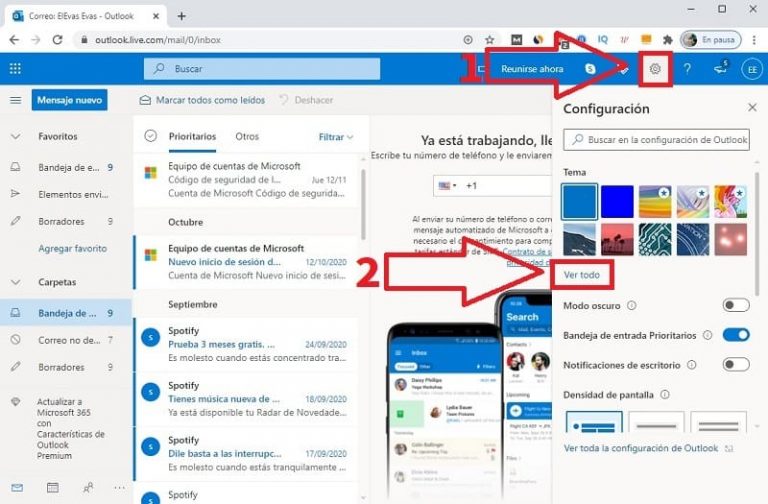Close the Configuración panel
Image resolution: width=768 pixels, height=504 pixels.
click(x=752, y=107)
